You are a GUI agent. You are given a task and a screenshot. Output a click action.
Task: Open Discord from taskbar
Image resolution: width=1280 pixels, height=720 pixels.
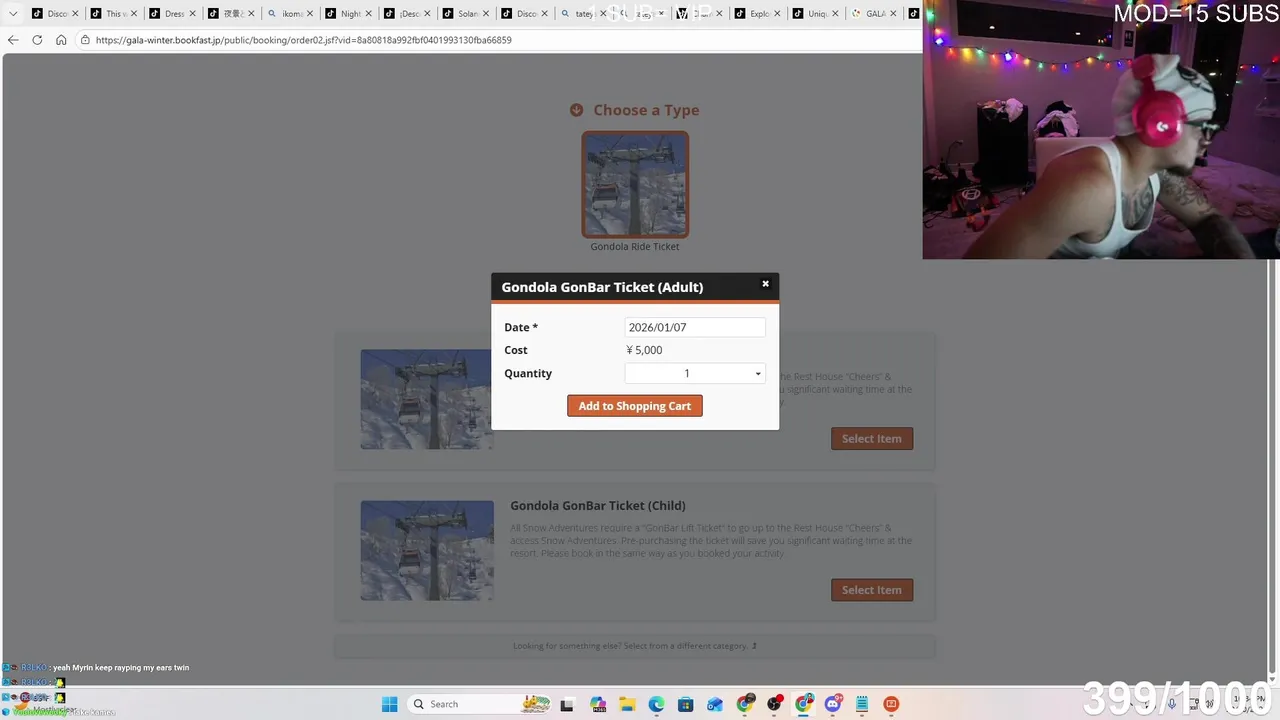click(833, 704)
